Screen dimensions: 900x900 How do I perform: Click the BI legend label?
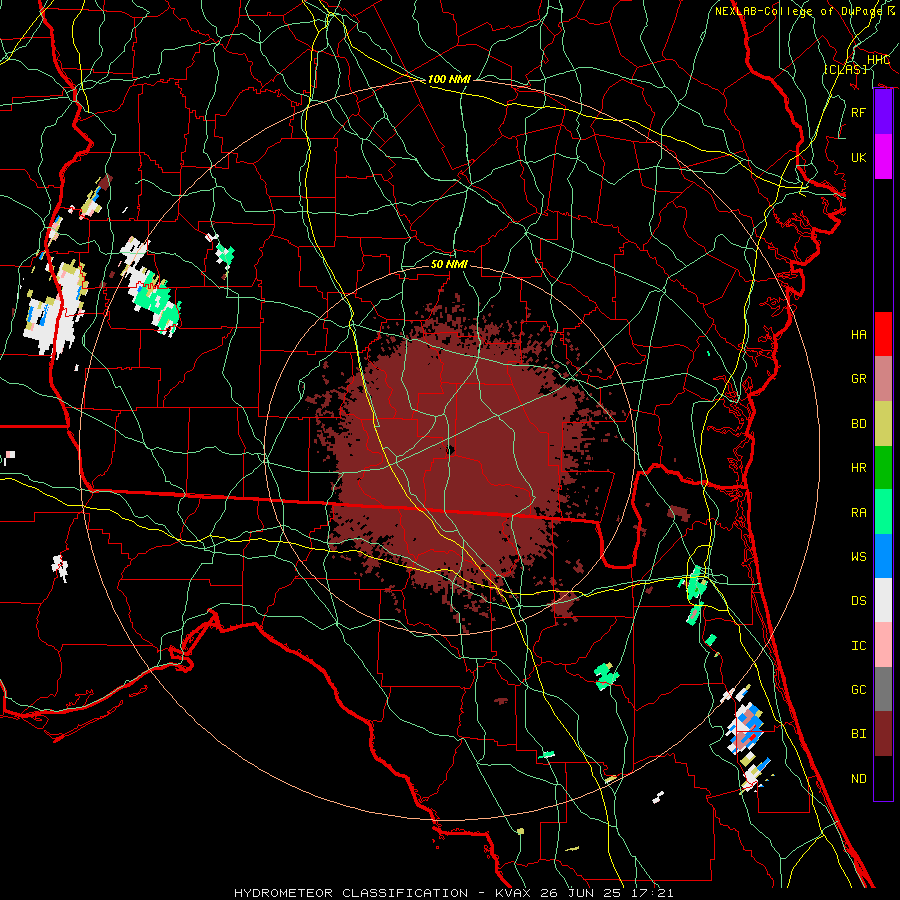tap(859, 734)
